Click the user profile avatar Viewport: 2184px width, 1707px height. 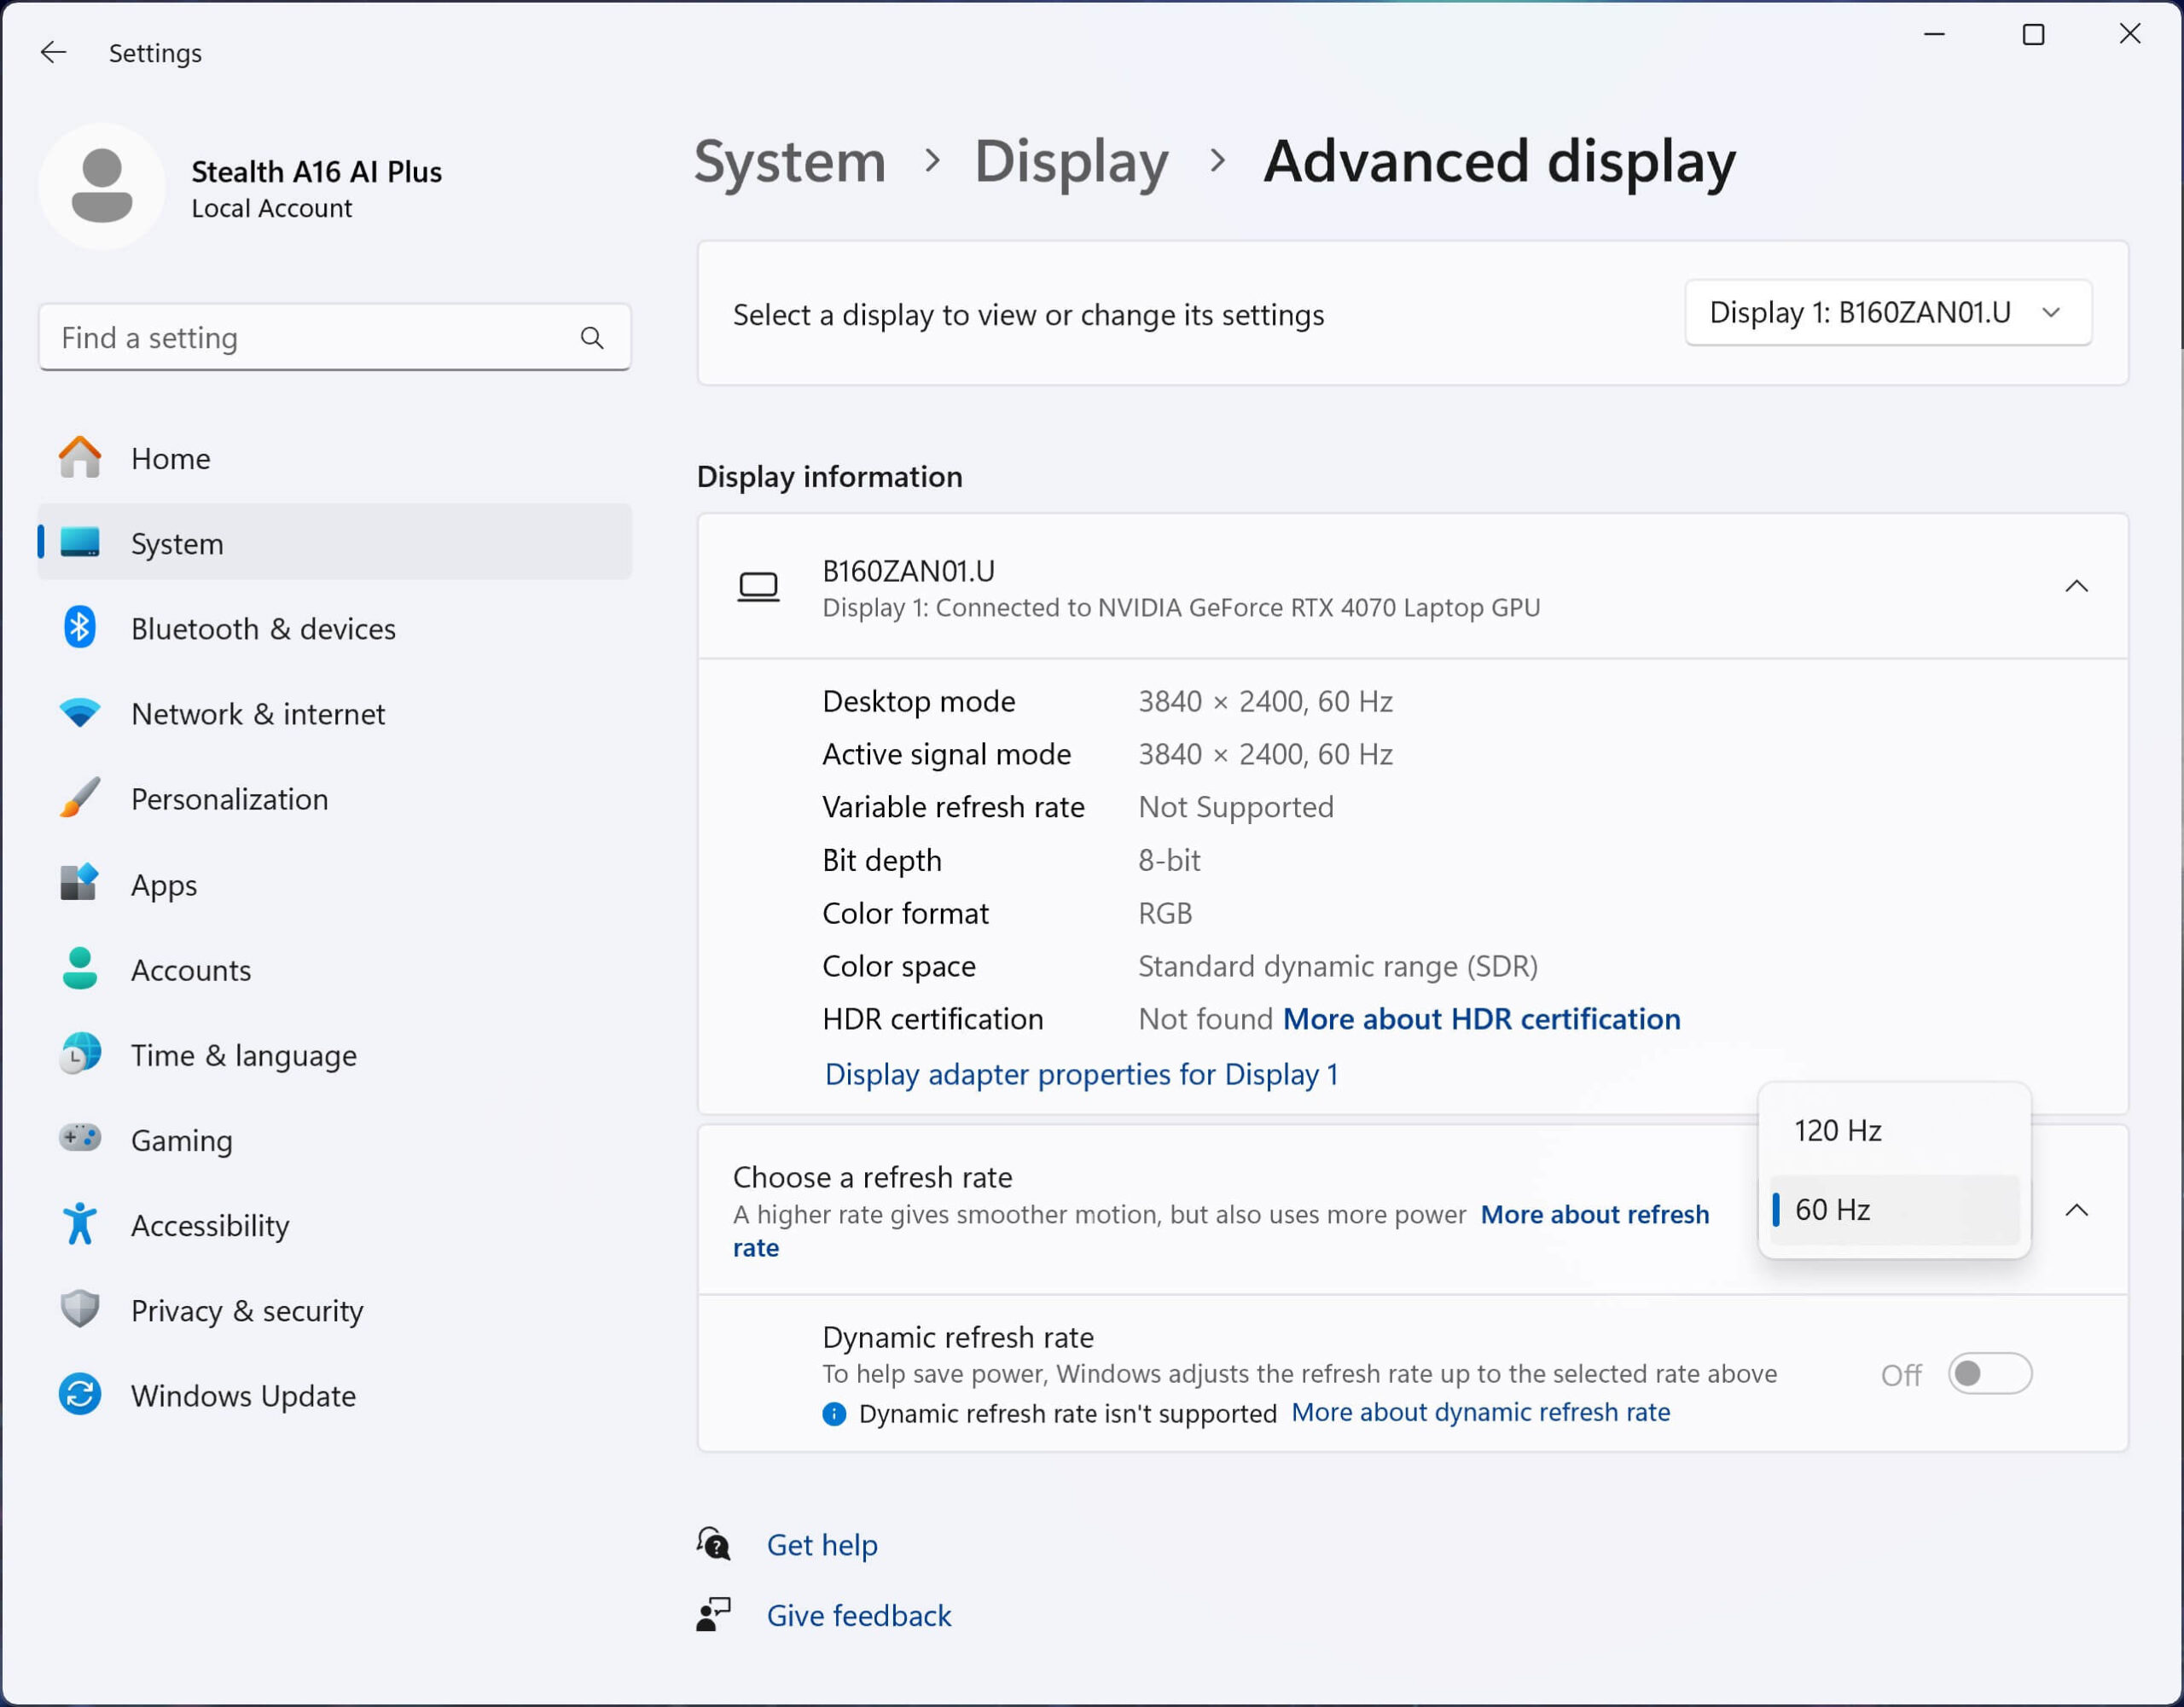[x=102, y=186]
